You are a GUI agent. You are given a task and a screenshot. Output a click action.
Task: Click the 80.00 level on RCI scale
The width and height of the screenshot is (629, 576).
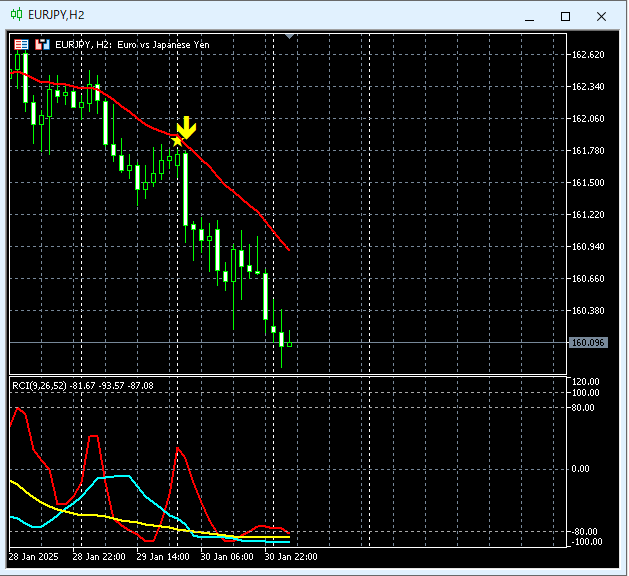[x=583, y=408]
